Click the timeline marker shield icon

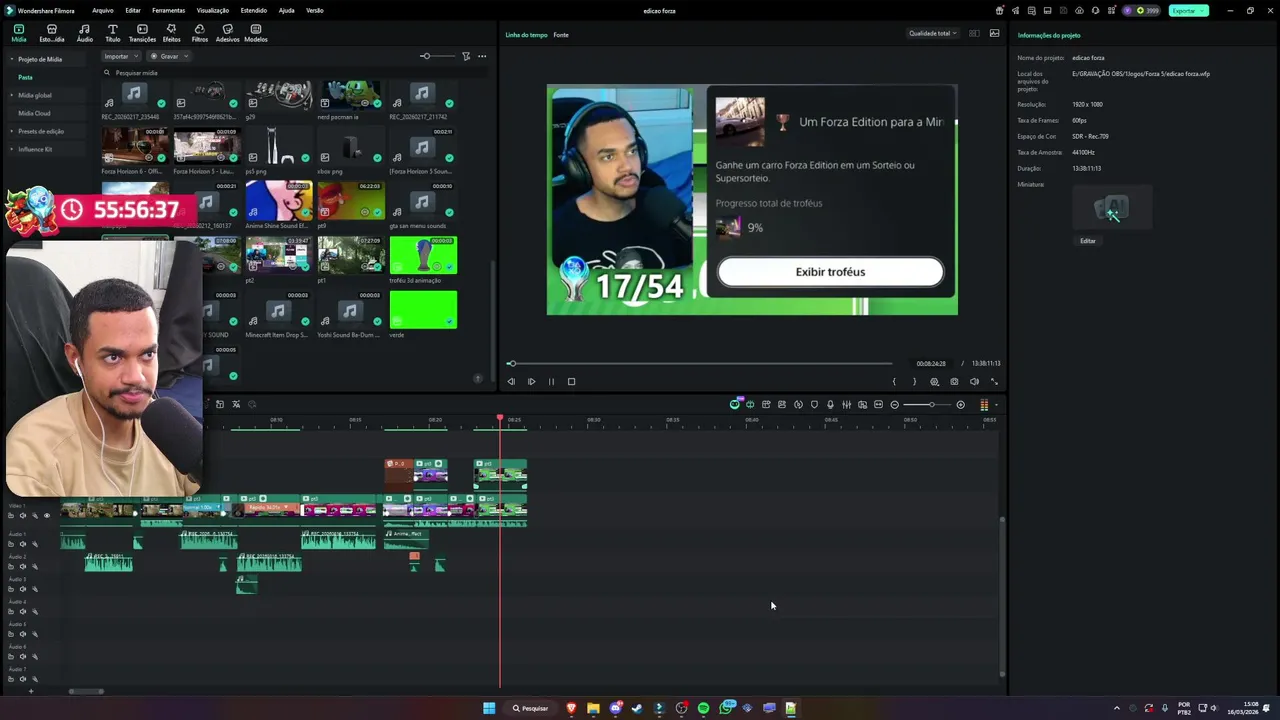[814, 405]
